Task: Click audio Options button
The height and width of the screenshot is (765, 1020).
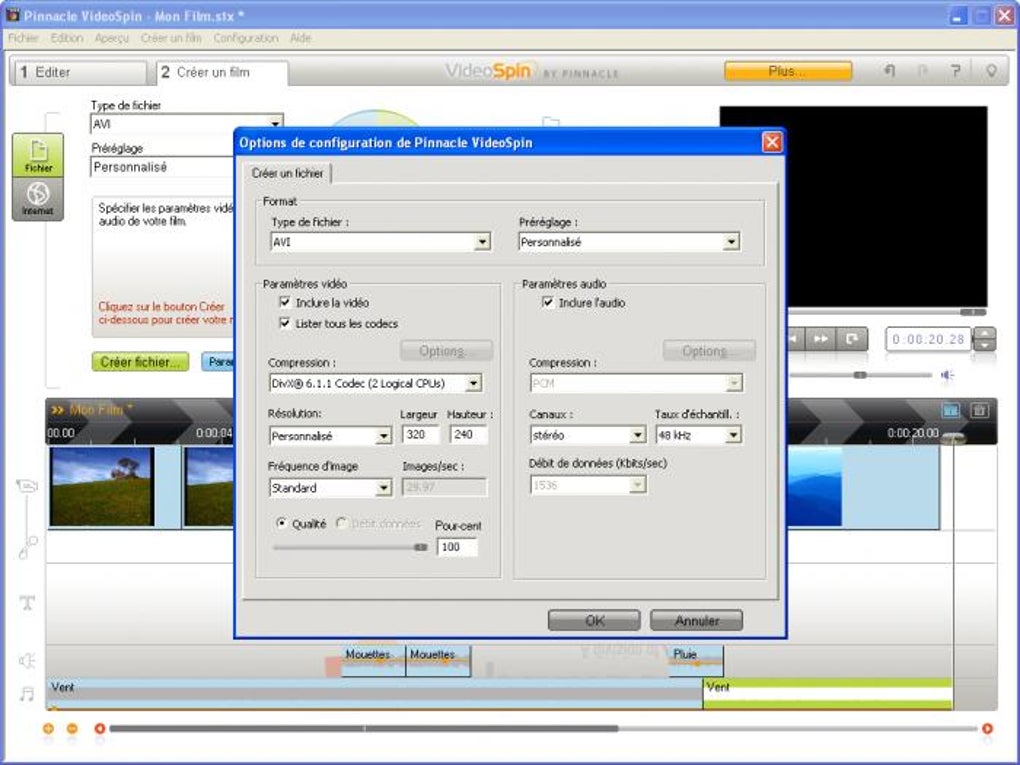Action: [x=709, y=351]
